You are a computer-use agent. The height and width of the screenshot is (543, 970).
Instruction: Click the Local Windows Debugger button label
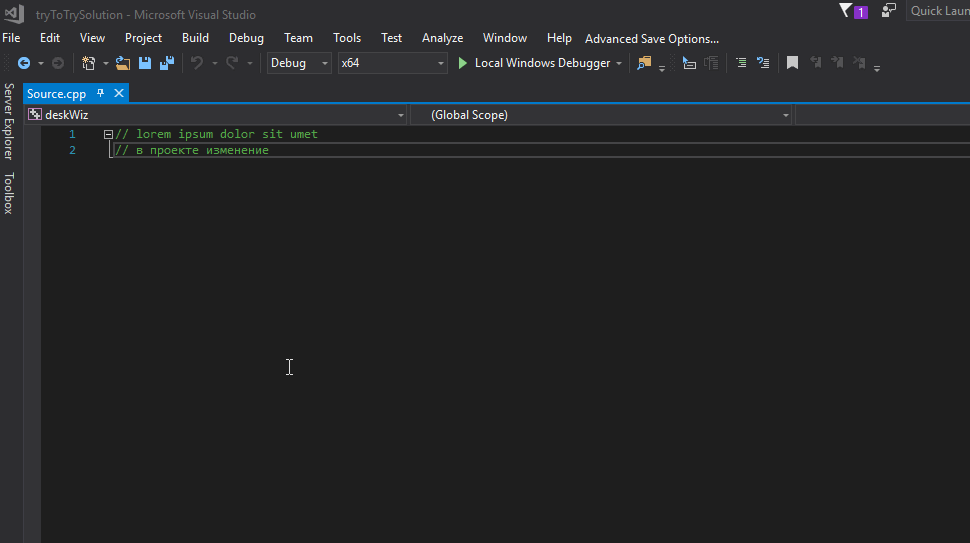(x=543, y=63)
